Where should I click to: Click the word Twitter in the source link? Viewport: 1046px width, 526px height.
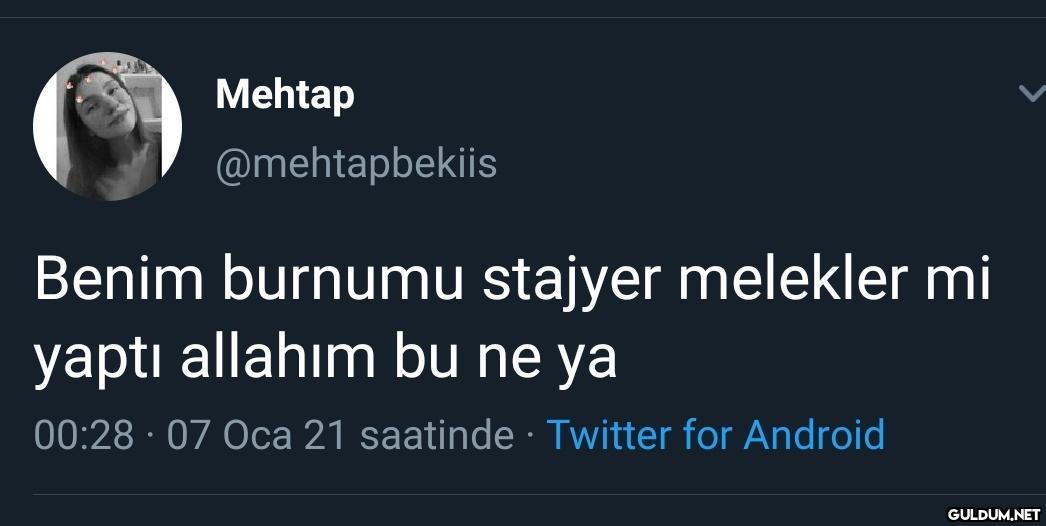click(x=607, y=435)
